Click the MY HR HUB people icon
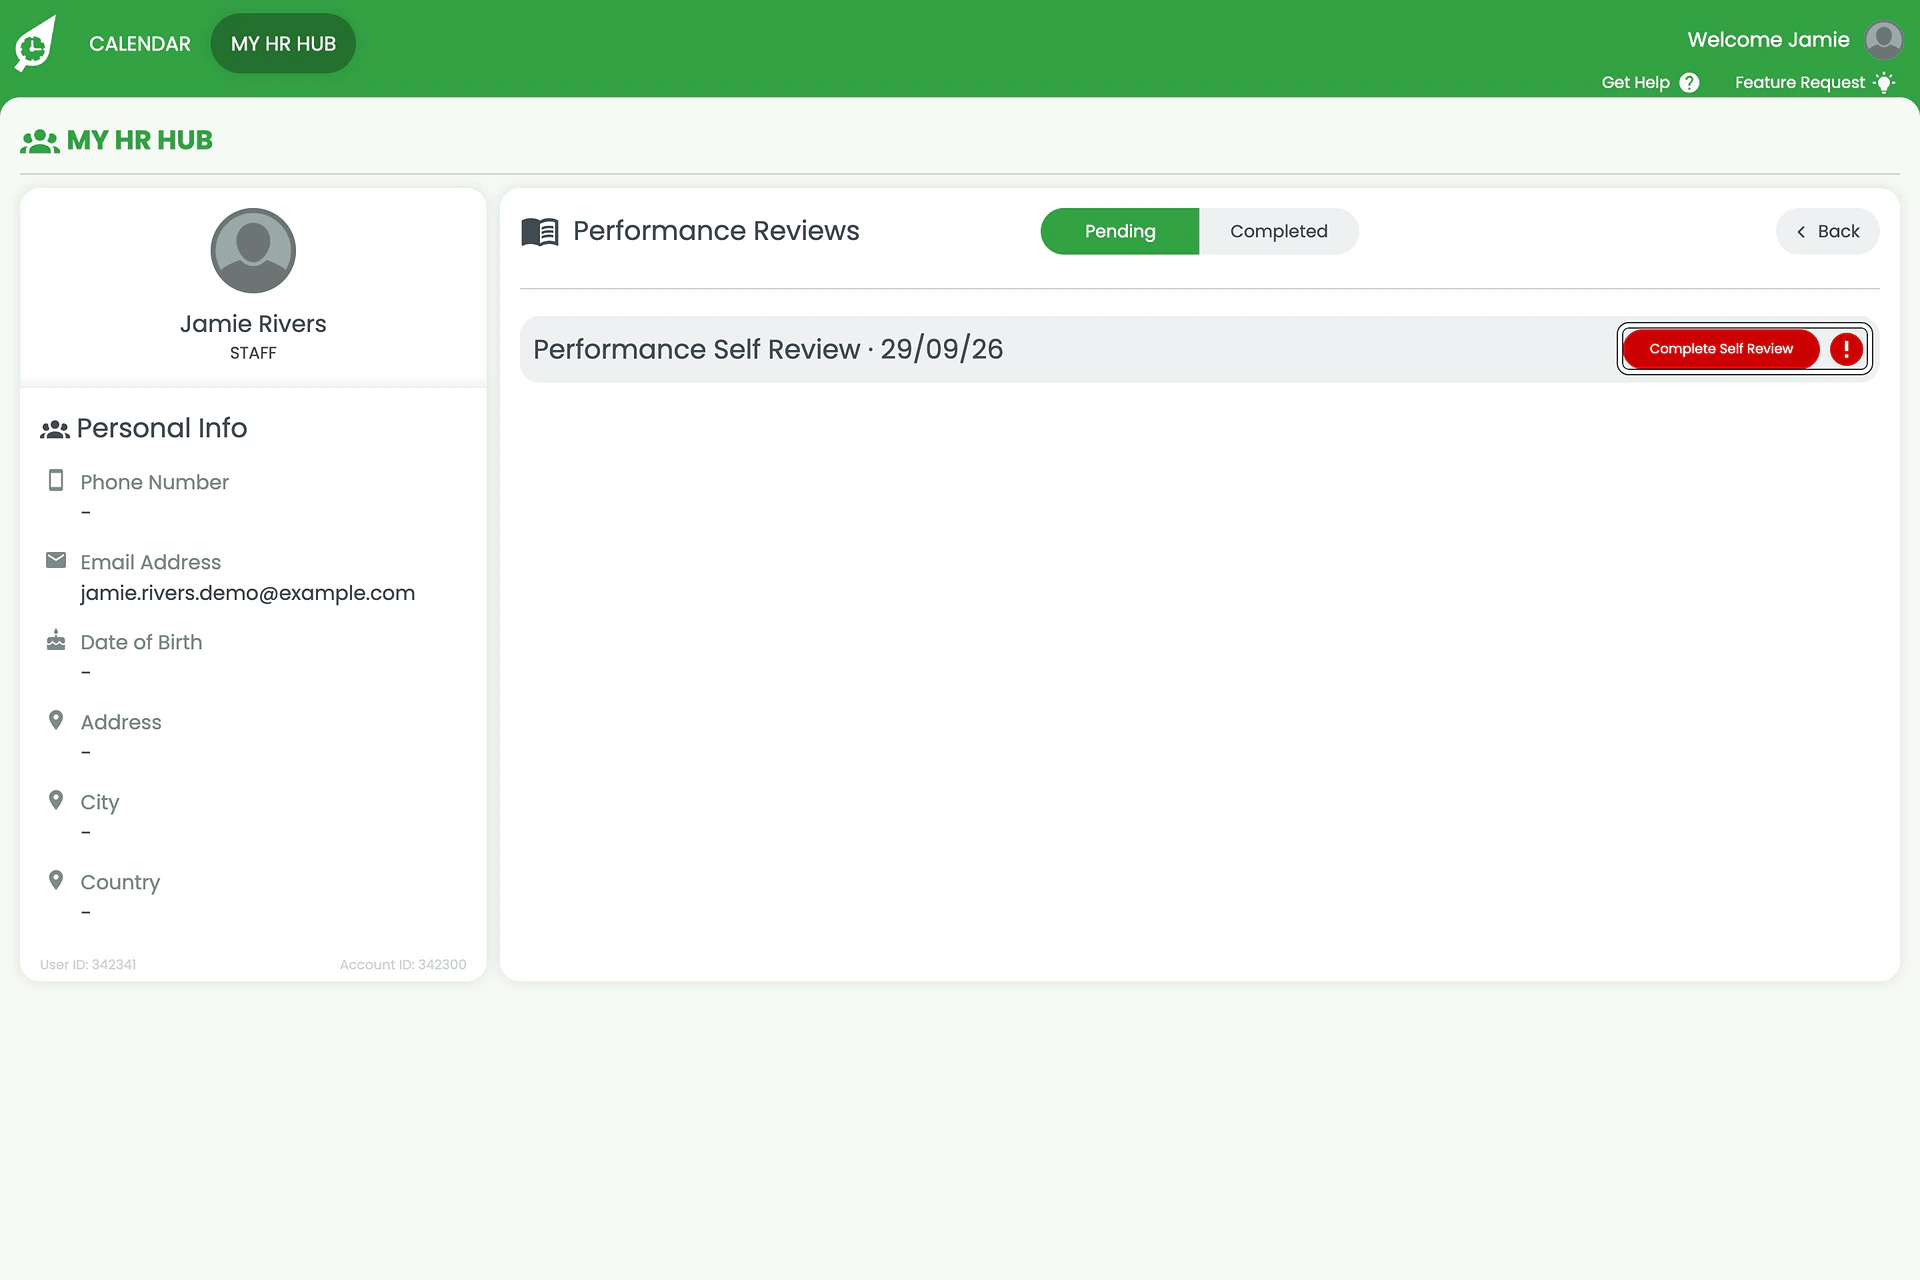 [x=40, y=141]
